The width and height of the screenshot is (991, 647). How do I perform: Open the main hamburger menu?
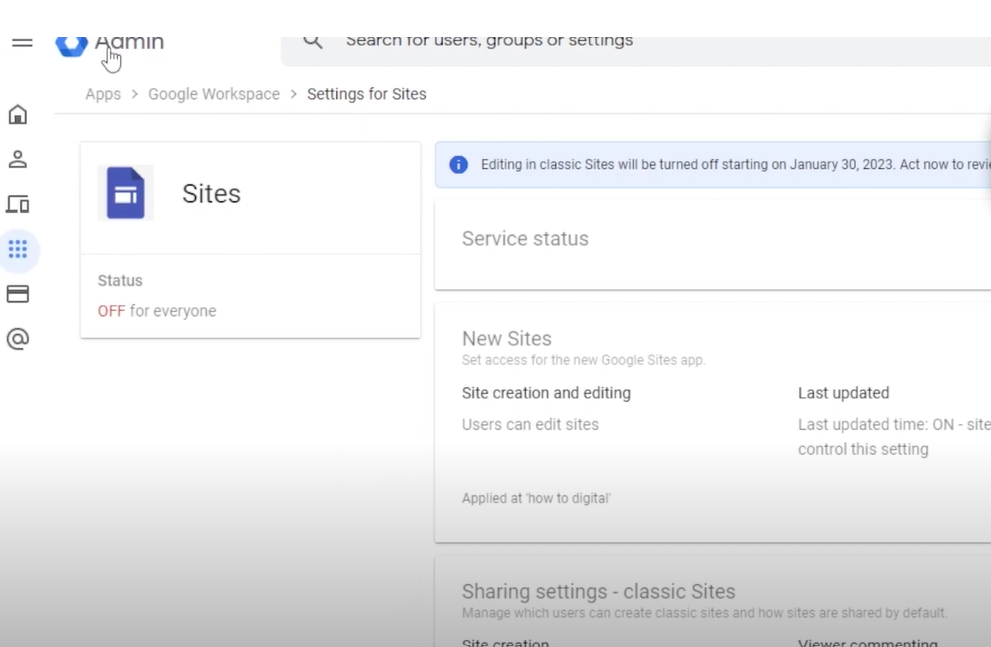(21, 43)
